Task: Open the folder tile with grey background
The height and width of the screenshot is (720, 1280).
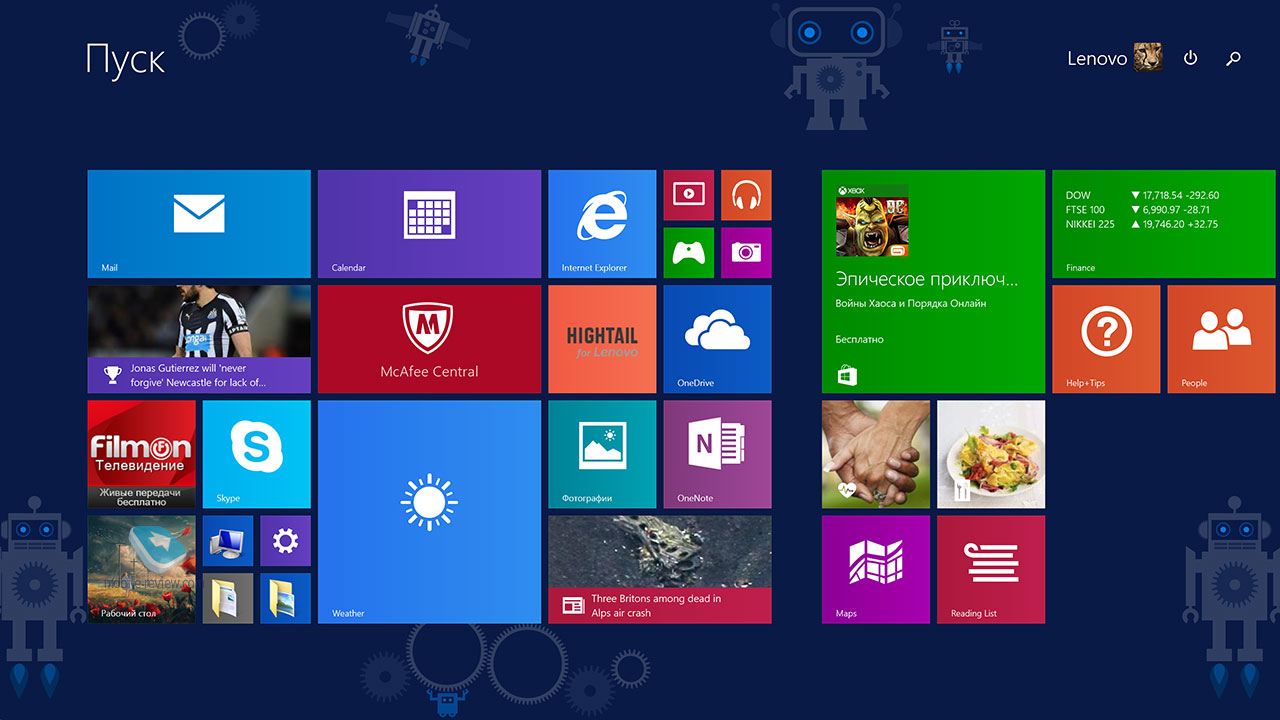Action: [228, 598]
